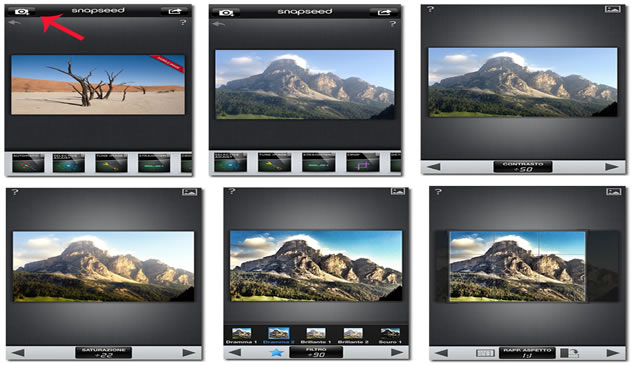Tap the help question mark above the crop grid photo
This screenshot has height=365, width=632.
[x=438, y=192]
